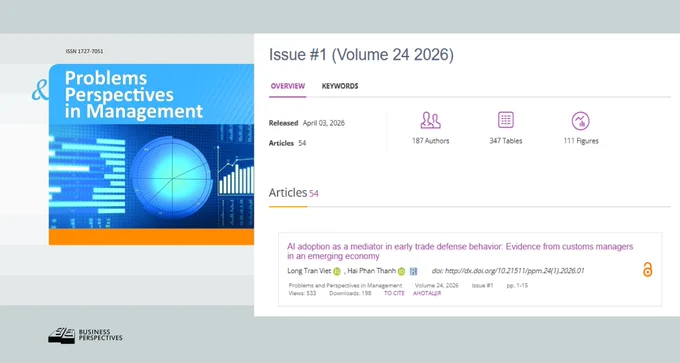Click the Tables grid icon
The height and width of the screenshot is (363, 680).
(506, 120)
